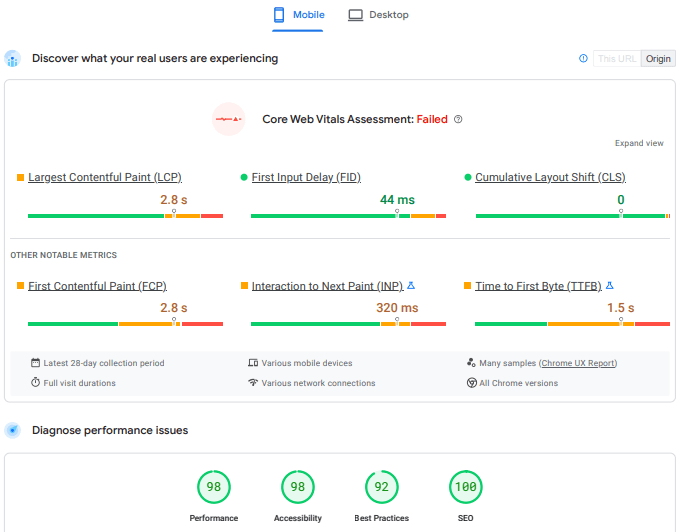685x532 pixels.
Task: Click the FCP value 2.8 s
Action: pyautogui.click(x=173, y=308)
